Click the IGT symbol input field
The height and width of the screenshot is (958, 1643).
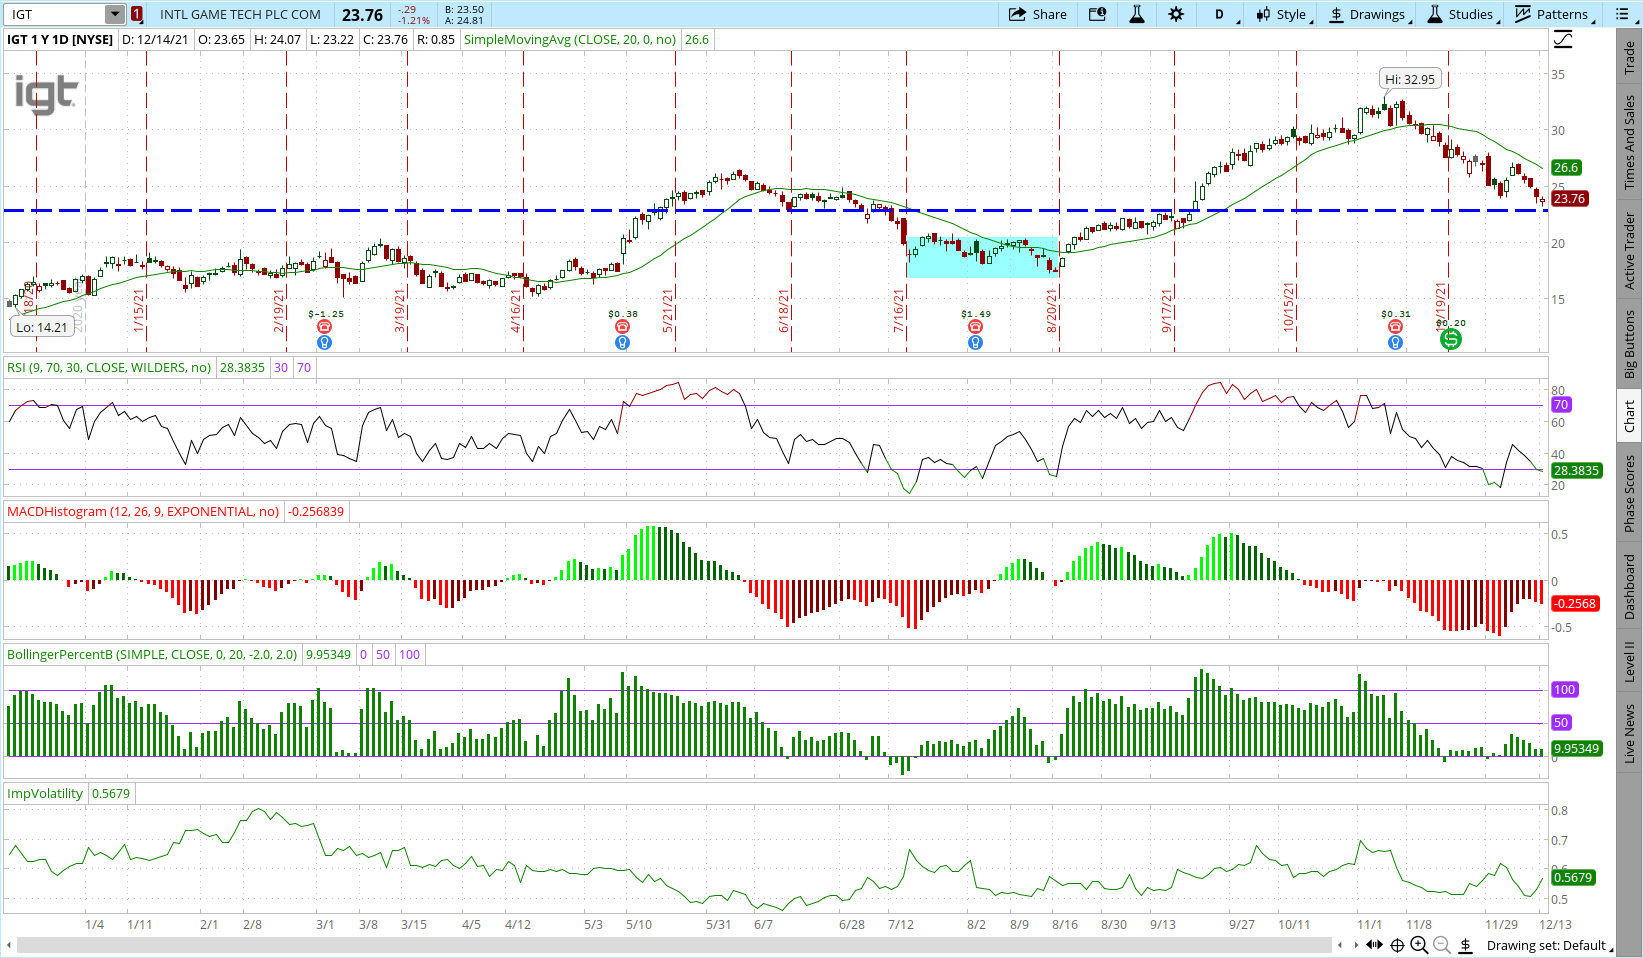pos(56,14)
